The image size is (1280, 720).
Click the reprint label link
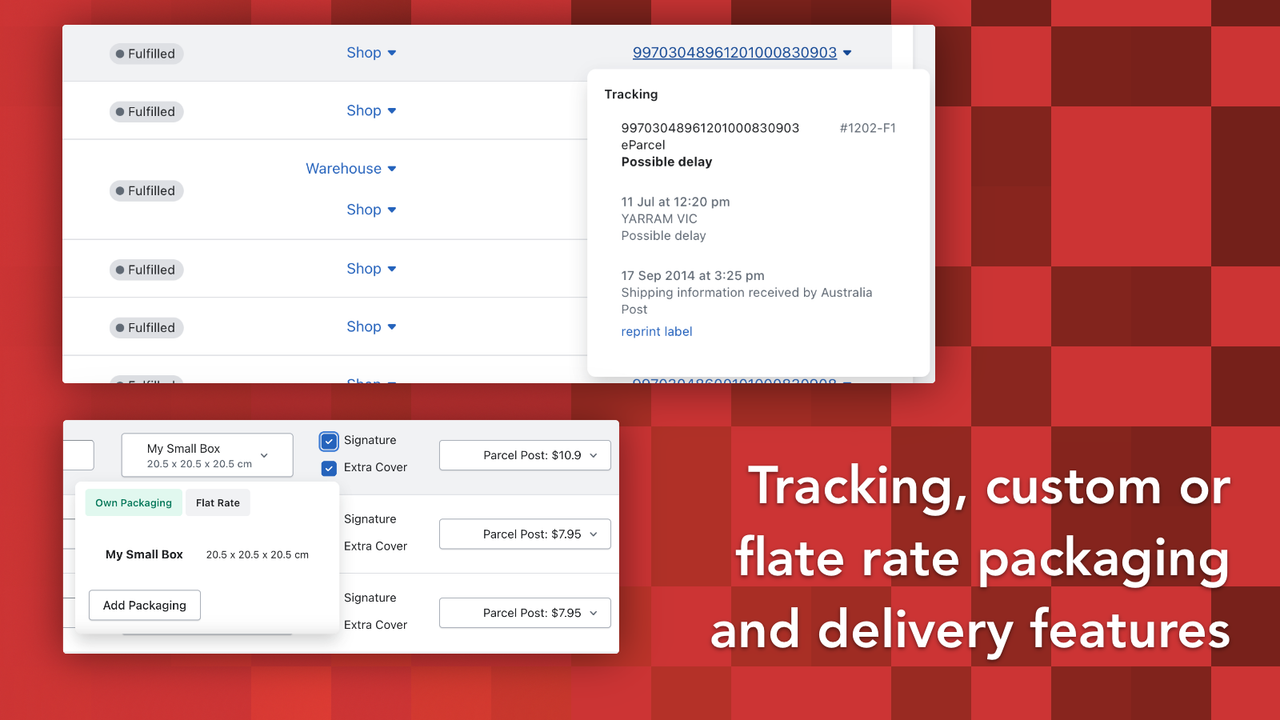pos(656,331)
